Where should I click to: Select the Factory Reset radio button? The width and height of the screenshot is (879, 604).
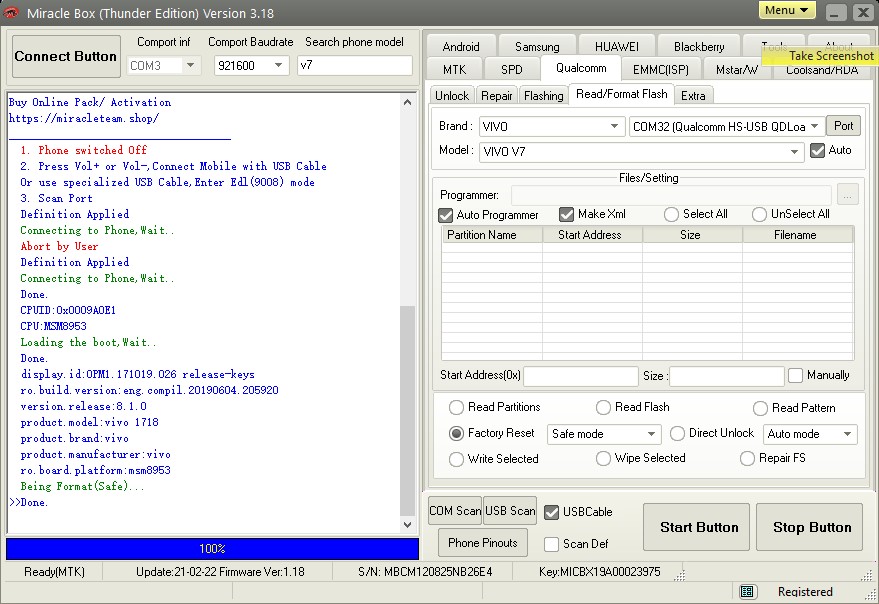click(x=456, y=433)
